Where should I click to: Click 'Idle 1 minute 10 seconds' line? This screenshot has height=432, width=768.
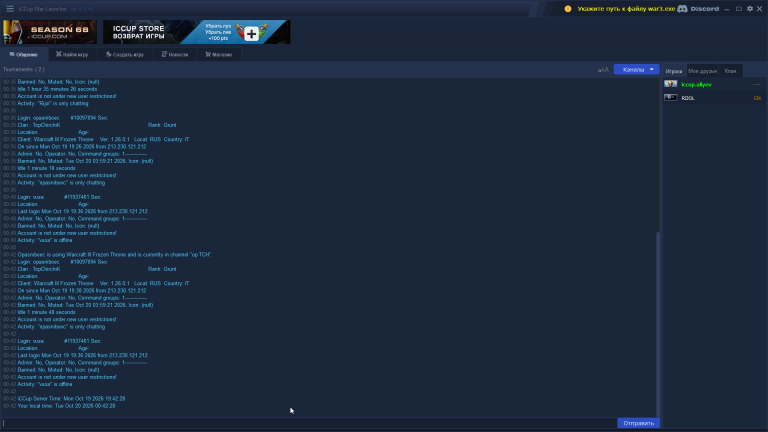[46, 168]
